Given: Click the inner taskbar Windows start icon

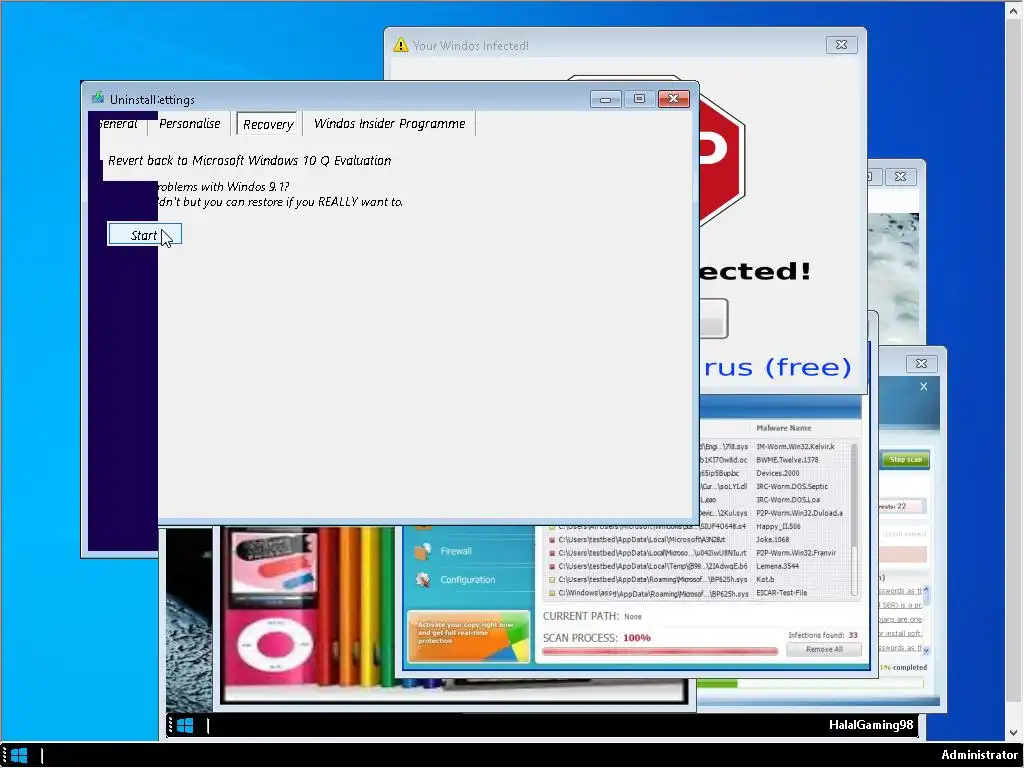Looking at the screenshot, I should [185, 725].
